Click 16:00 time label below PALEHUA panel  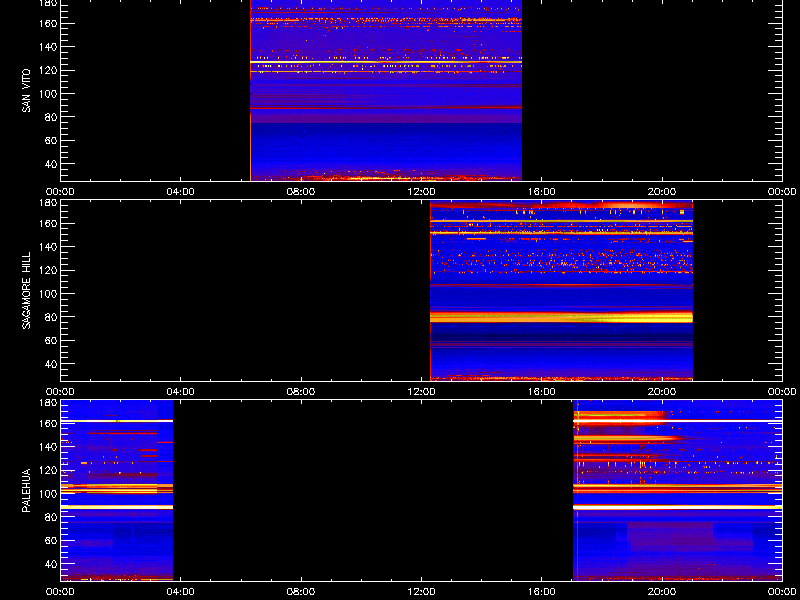pos(542,592)
